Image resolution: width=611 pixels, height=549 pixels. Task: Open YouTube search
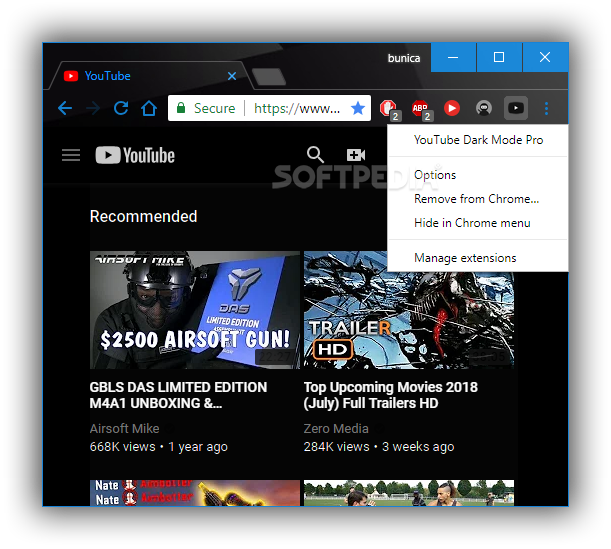pyautogui.click(x=315, y=155)
